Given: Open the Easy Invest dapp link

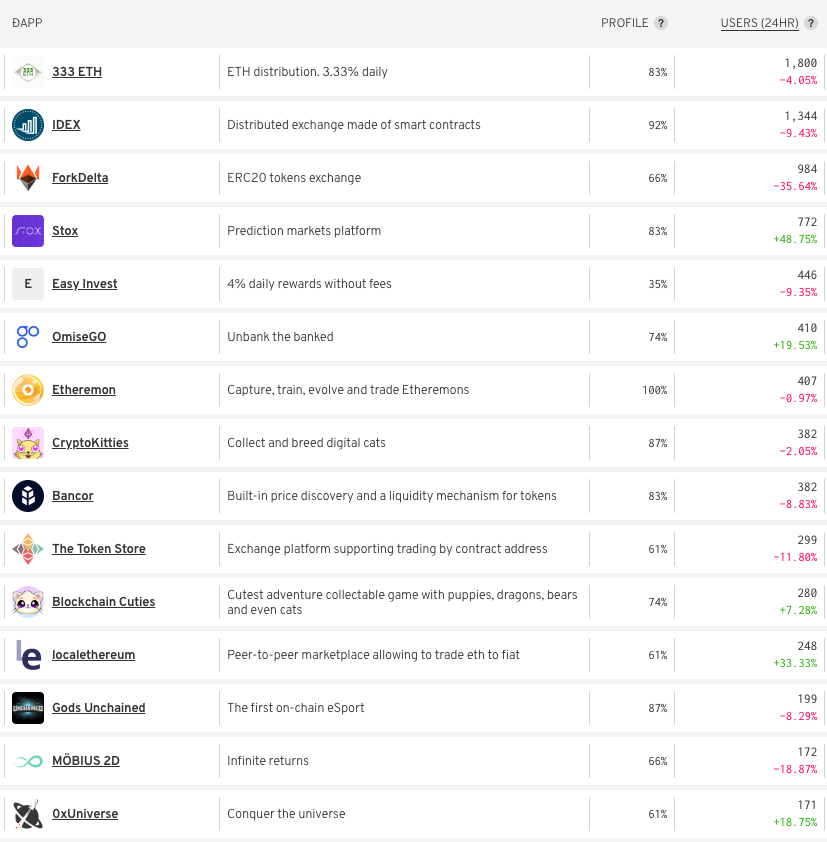Looking at the screenshot, I should click(x=85, y=284).
